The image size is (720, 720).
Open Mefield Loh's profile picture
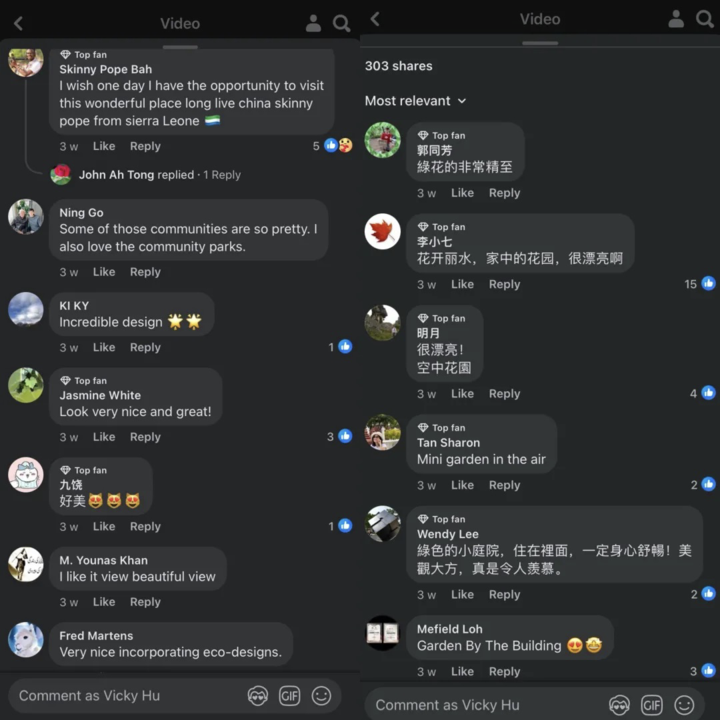(382, 633)
